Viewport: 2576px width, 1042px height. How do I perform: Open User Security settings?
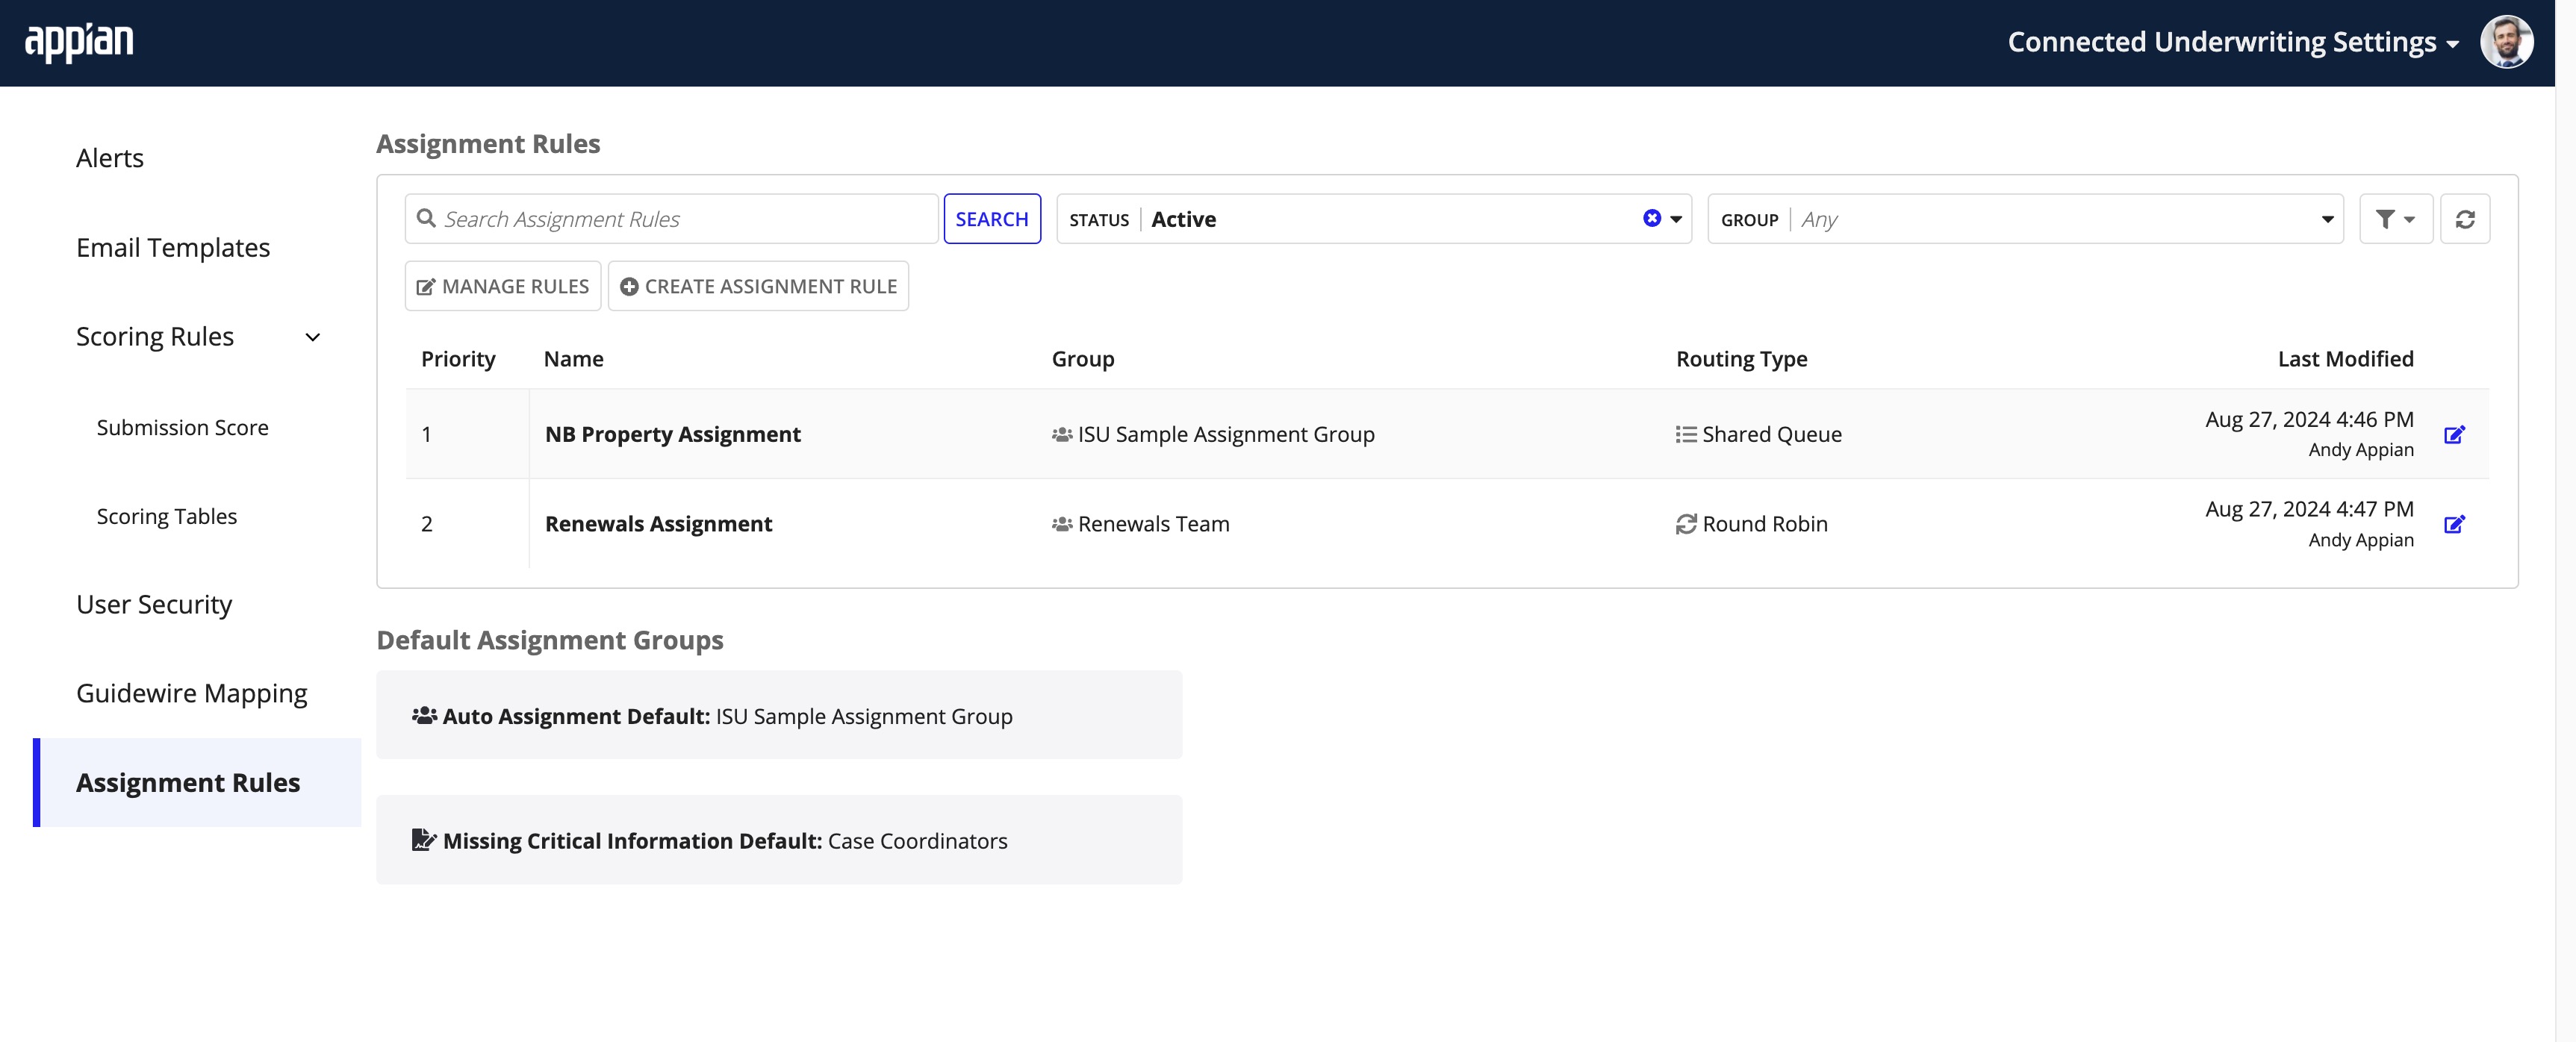[154, 604]
